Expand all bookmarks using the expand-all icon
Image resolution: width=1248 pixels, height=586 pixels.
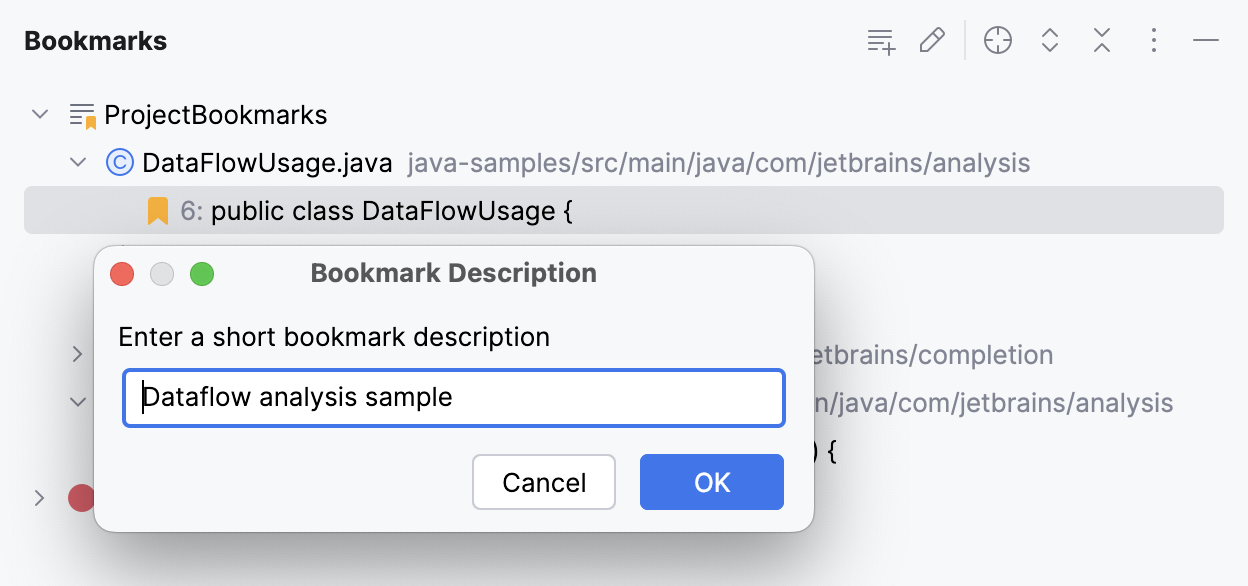click(1050, 40)
